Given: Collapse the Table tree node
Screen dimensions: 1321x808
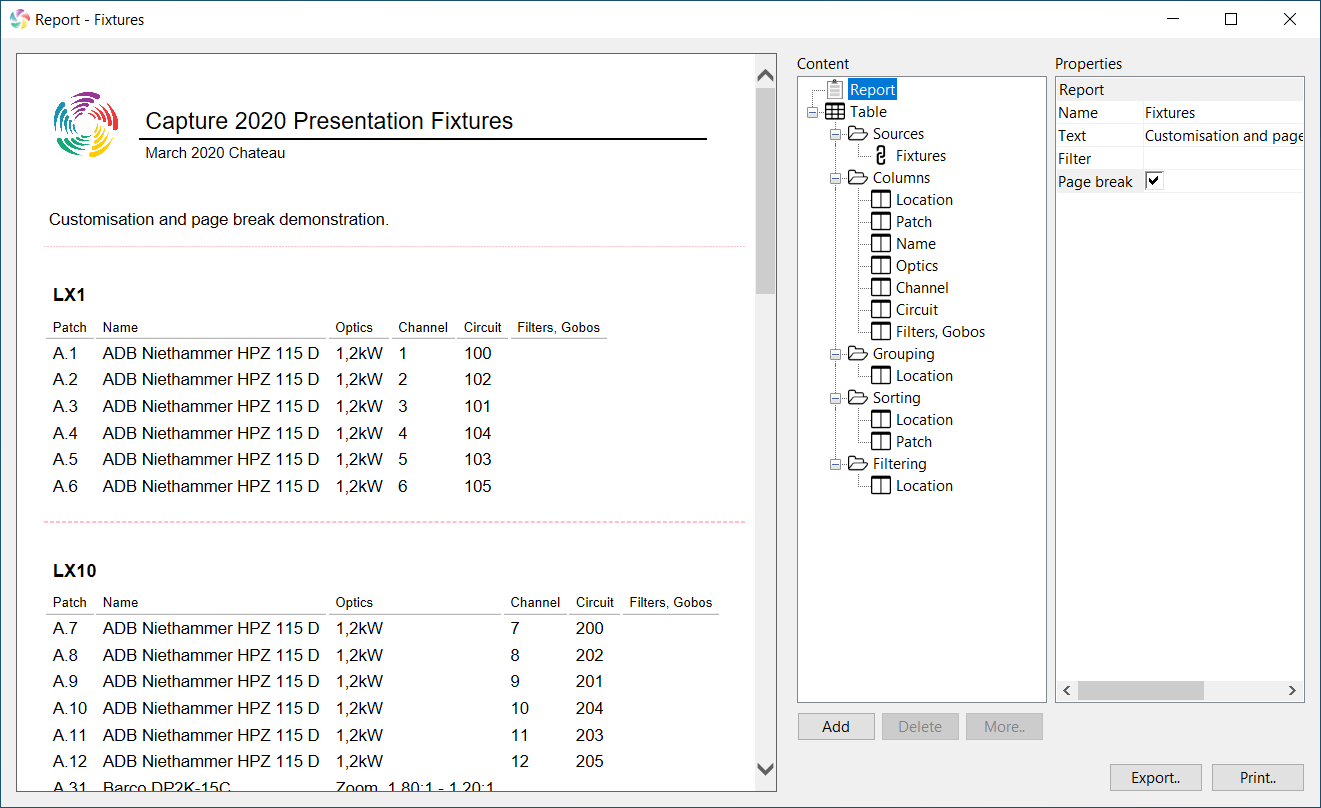Looking at the screenshot, I should 812,112.
